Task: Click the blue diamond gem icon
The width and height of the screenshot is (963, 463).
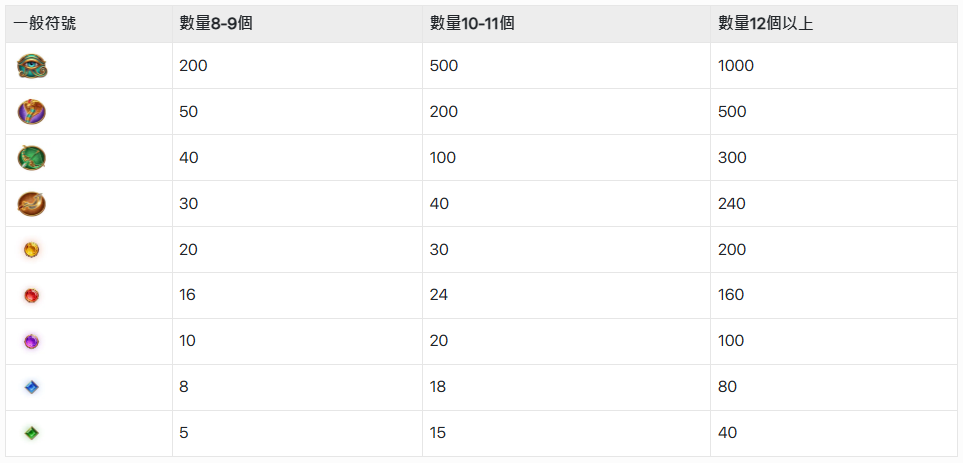Action: tap(31, 387)
